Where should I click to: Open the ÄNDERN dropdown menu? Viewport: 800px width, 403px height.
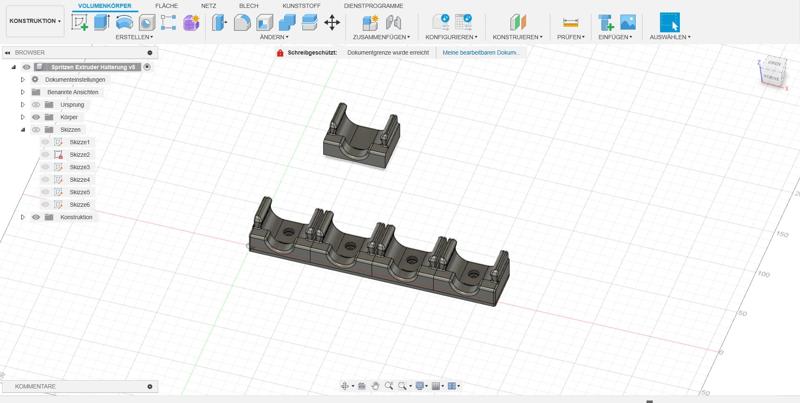click(274, 37)
